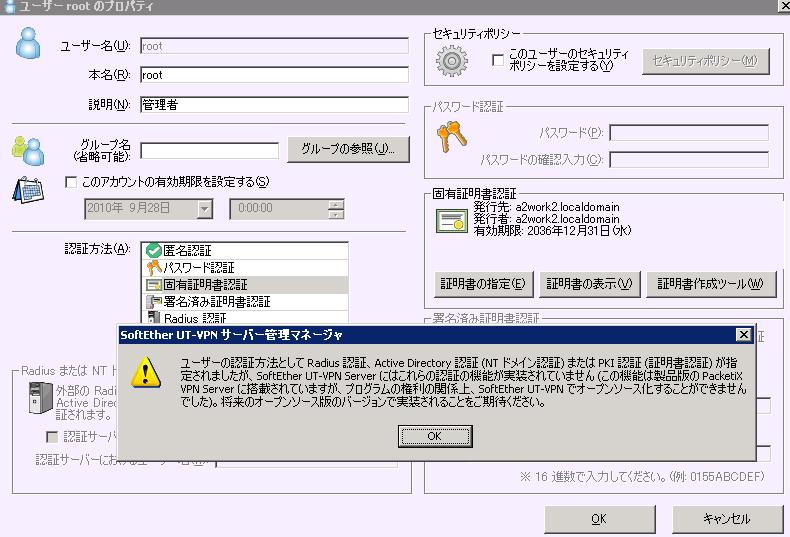Toggle the 認証サーバー checkbox in Radius section
Viewport: 790px width, 537px height.
[51, 436]
